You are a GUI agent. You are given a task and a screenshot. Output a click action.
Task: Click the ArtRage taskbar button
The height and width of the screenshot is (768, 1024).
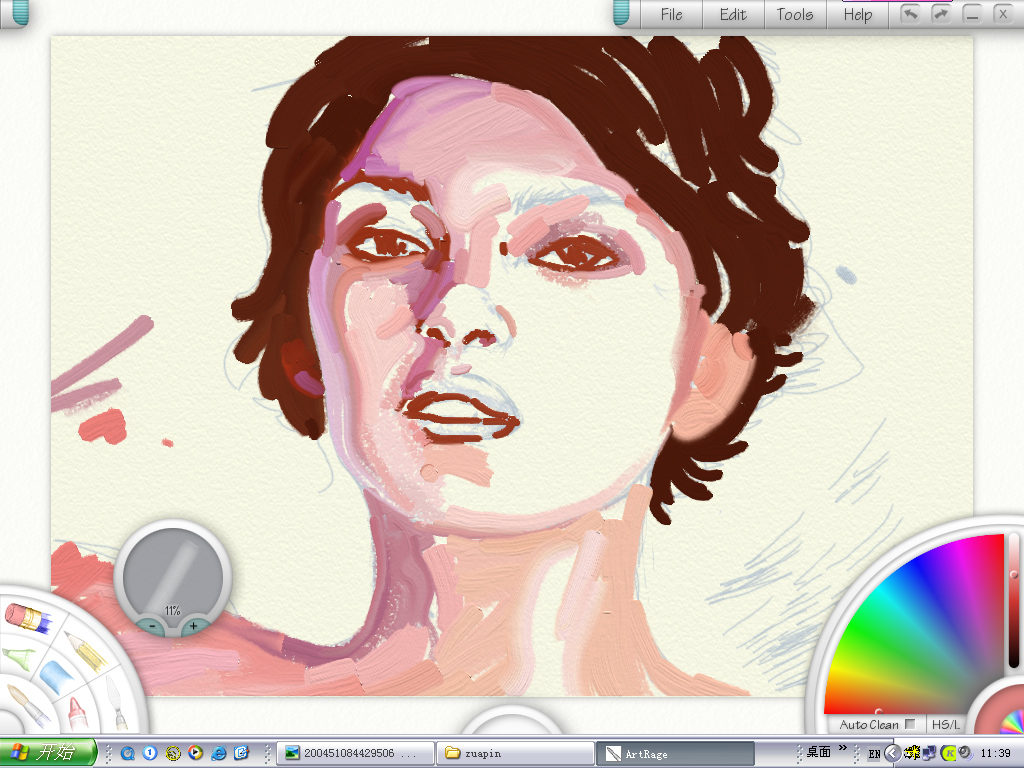pyautogui.click(x=675, y=753)
